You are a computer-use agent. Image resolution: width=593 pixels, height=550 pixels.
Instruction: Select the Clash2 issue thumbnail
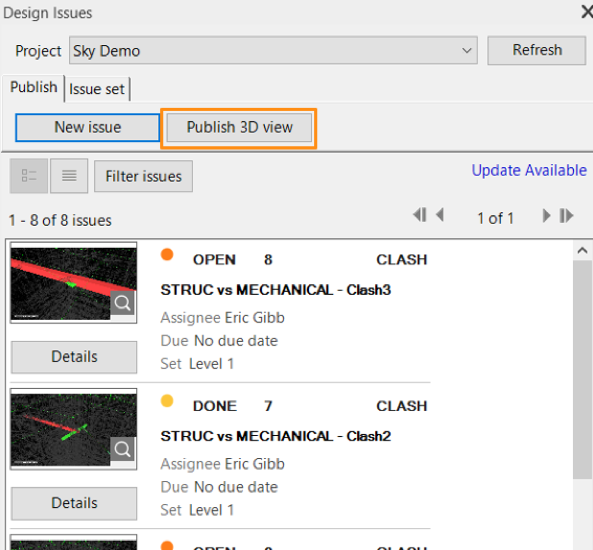pos(73,429)
